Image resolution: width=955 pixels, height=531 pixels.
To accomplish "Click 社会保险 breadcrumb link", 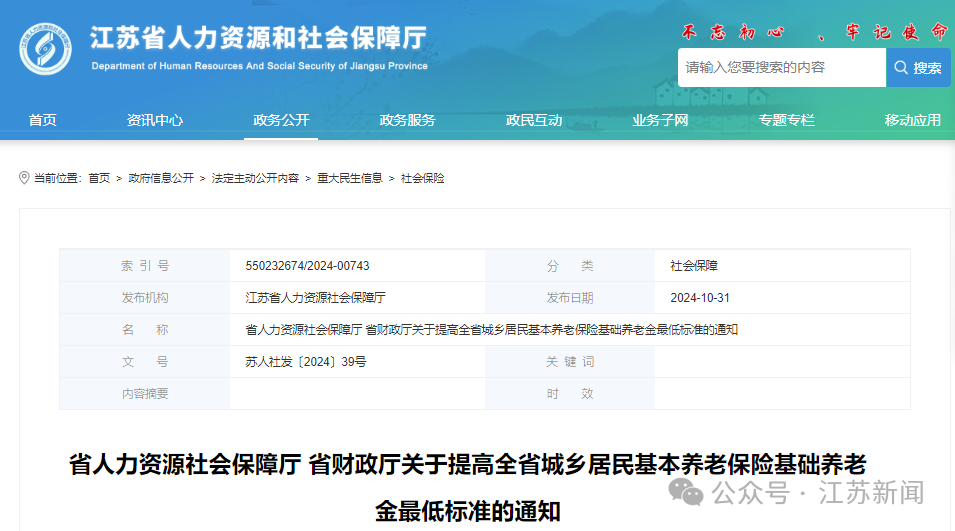I will click(x=423, y=178).
